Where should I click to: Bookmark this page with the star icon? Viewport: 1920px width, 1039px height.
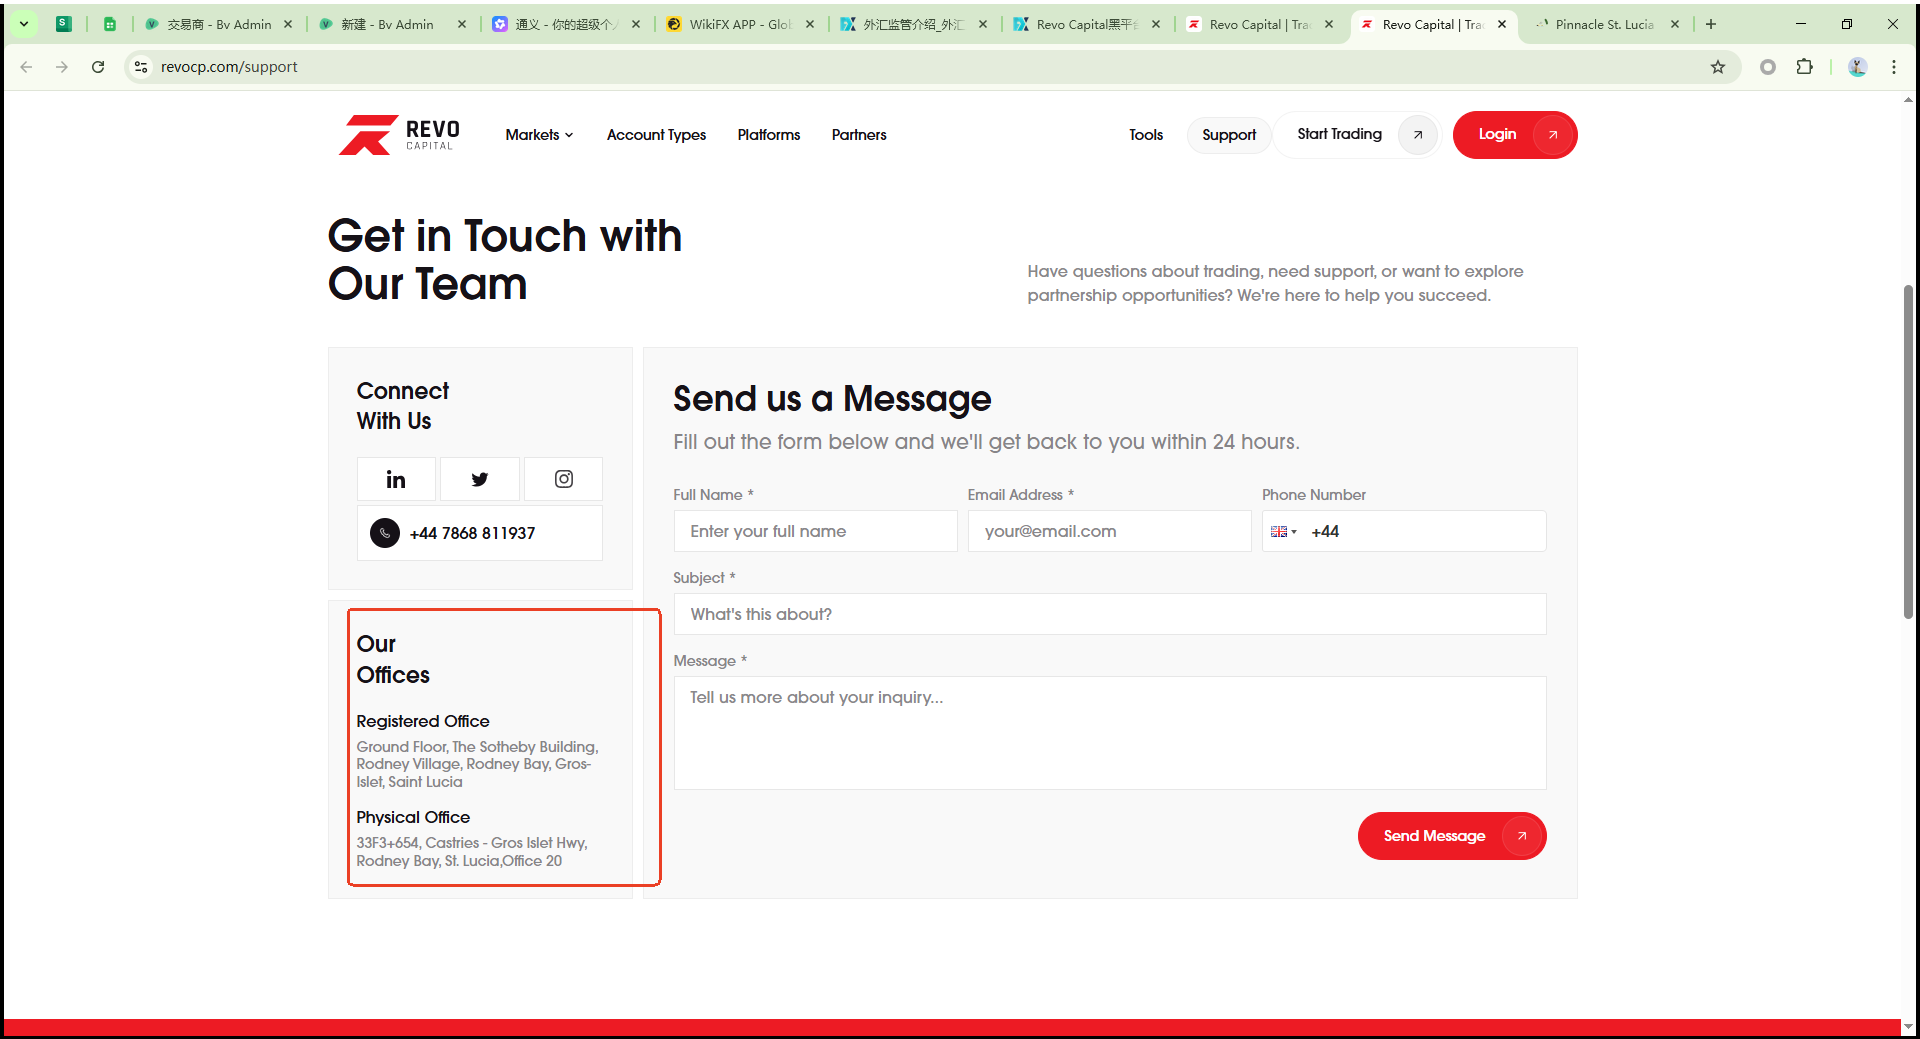[x=1717, y=67]
